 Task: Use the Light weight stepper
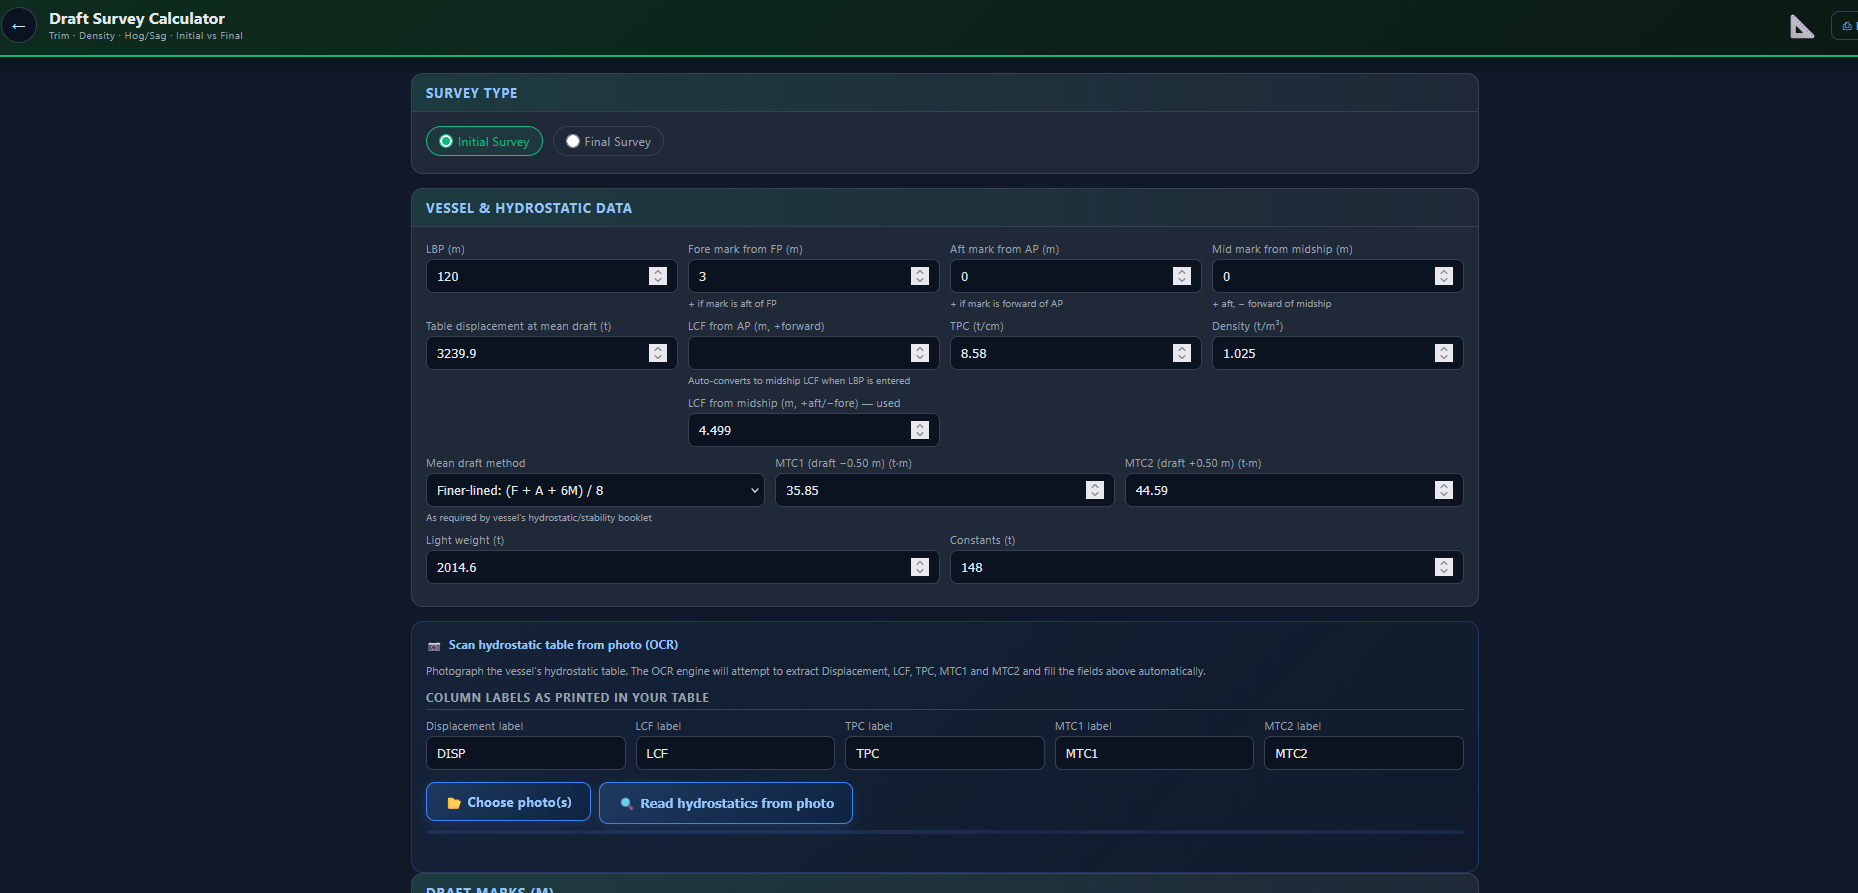coord(919,567)
